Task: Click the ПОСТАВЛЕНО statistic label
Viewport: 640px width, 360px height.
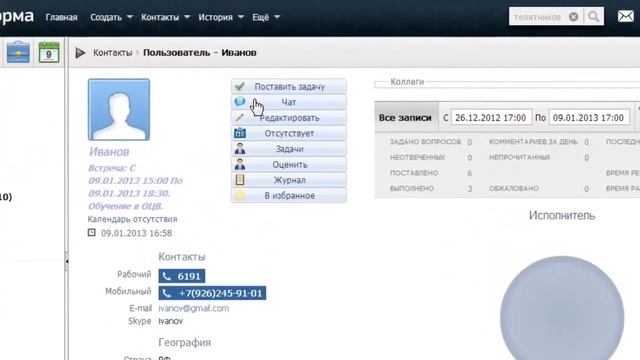Action: [414, 173]
